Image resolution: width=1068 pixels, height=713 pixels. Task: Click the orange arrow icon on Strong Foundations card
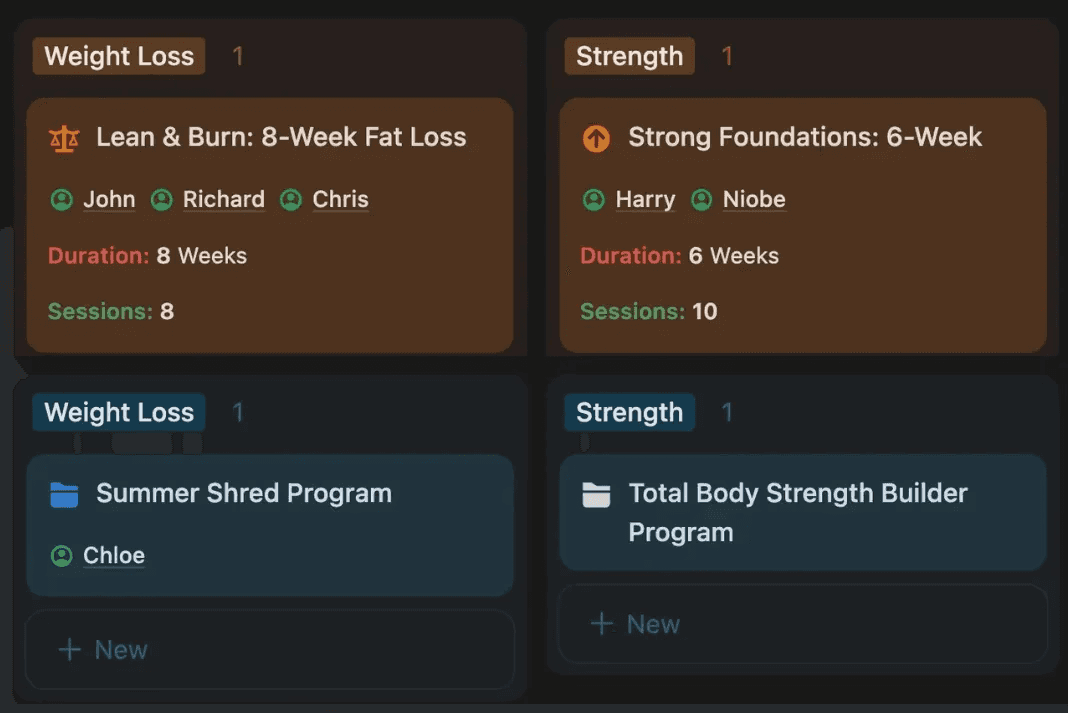tap(596, 138)
